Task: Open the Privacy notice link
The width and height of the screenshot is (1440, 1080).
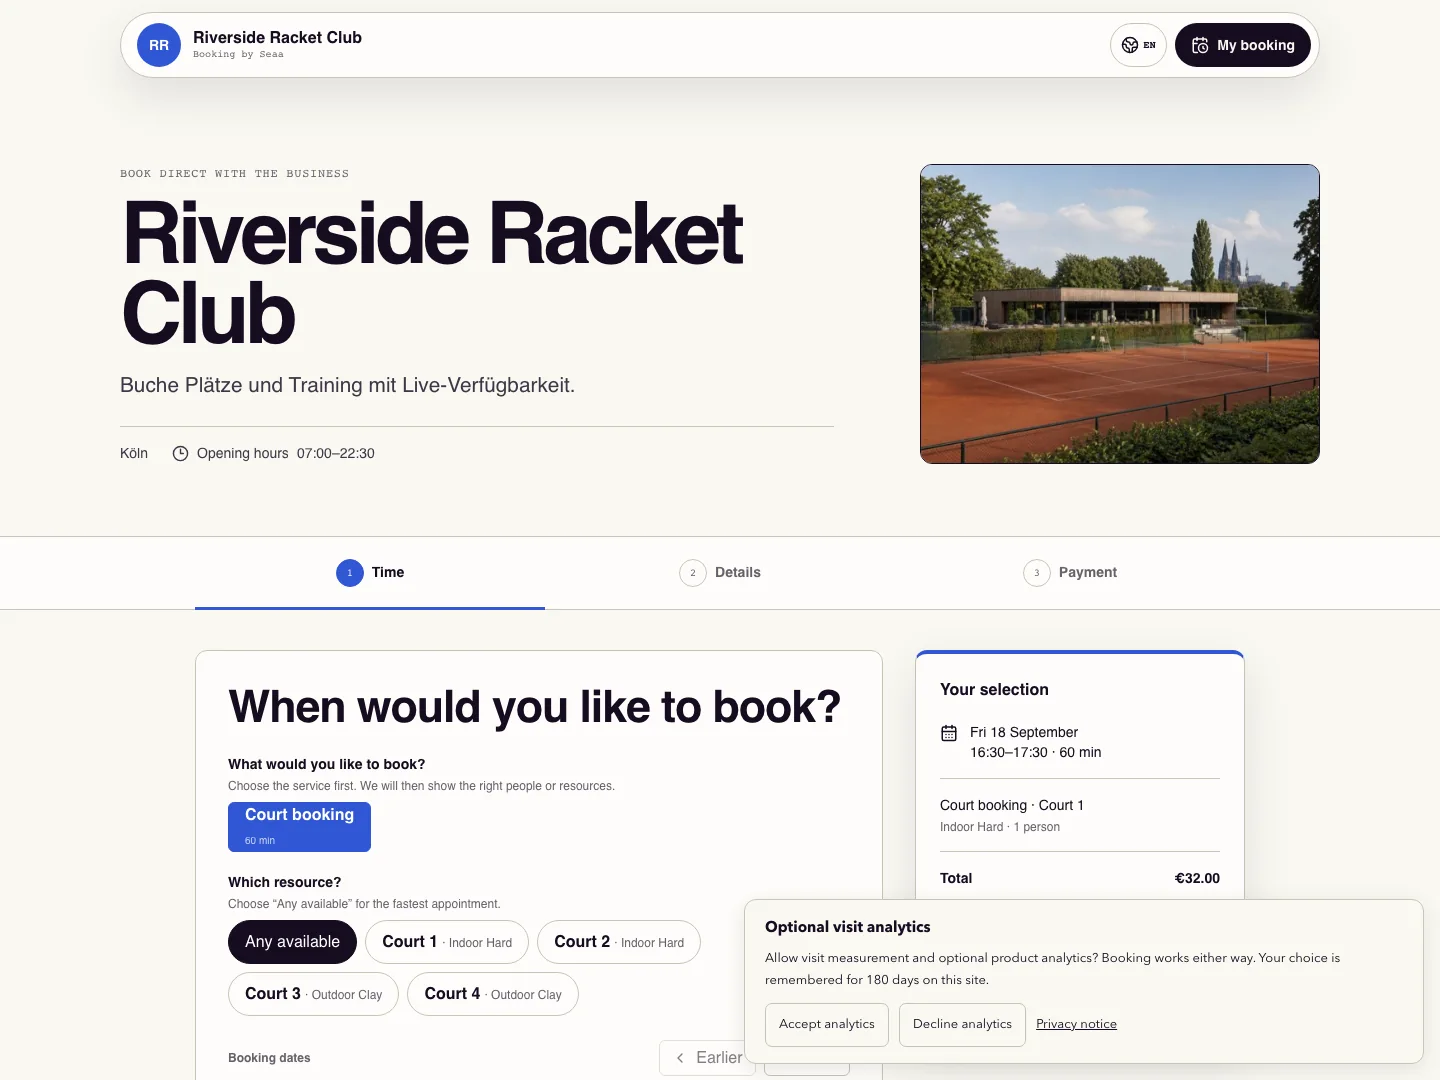Action: 1076,1024
